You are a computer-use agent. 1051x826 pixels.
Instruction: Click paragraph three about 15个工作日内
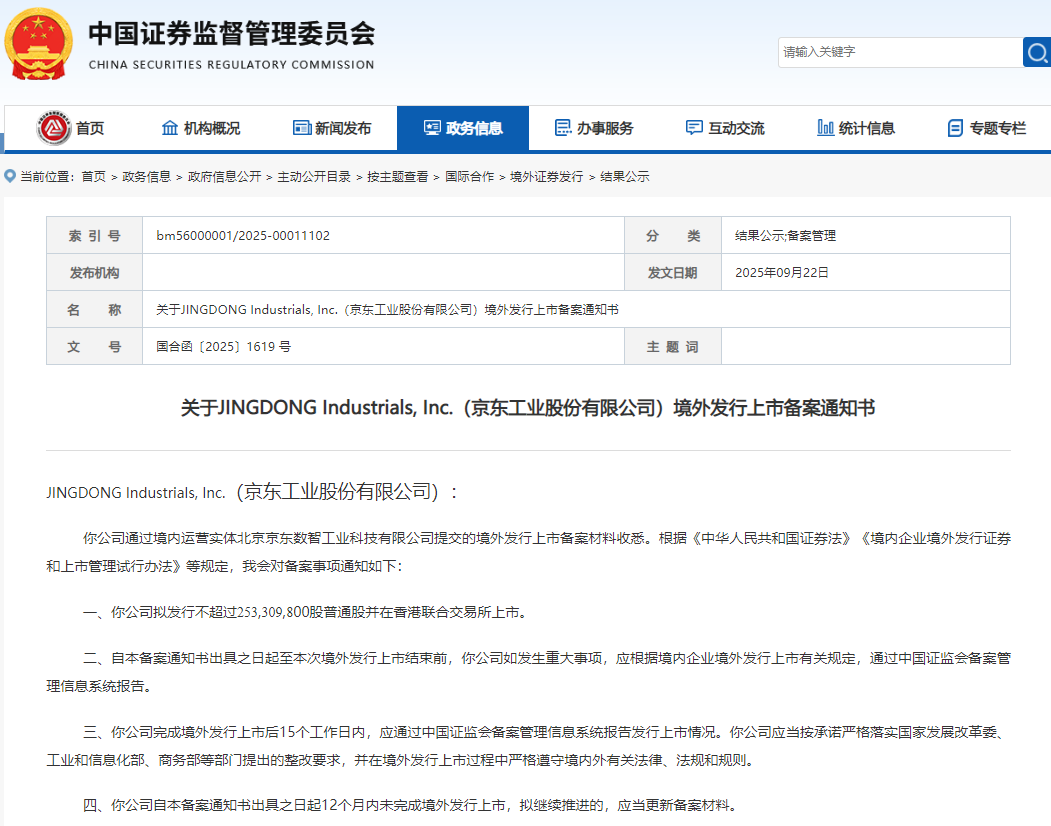coord(528,746)
